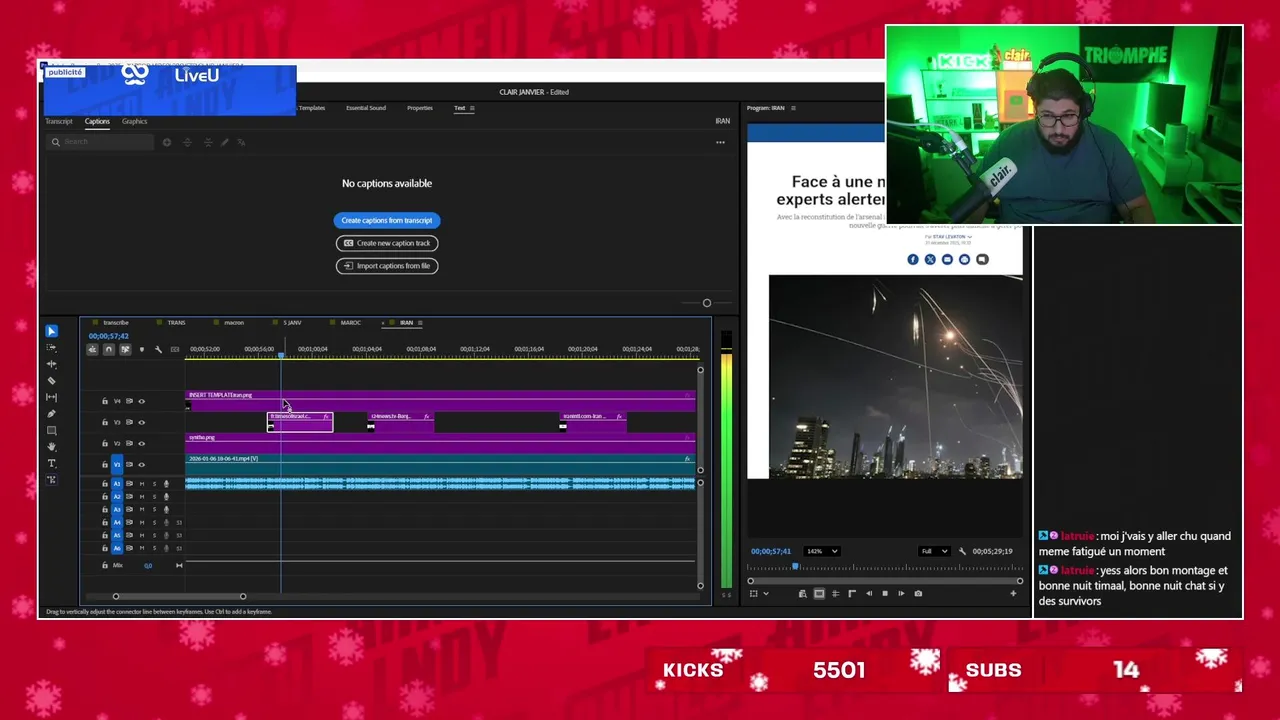Mute audio track A1

pos(142,484)
